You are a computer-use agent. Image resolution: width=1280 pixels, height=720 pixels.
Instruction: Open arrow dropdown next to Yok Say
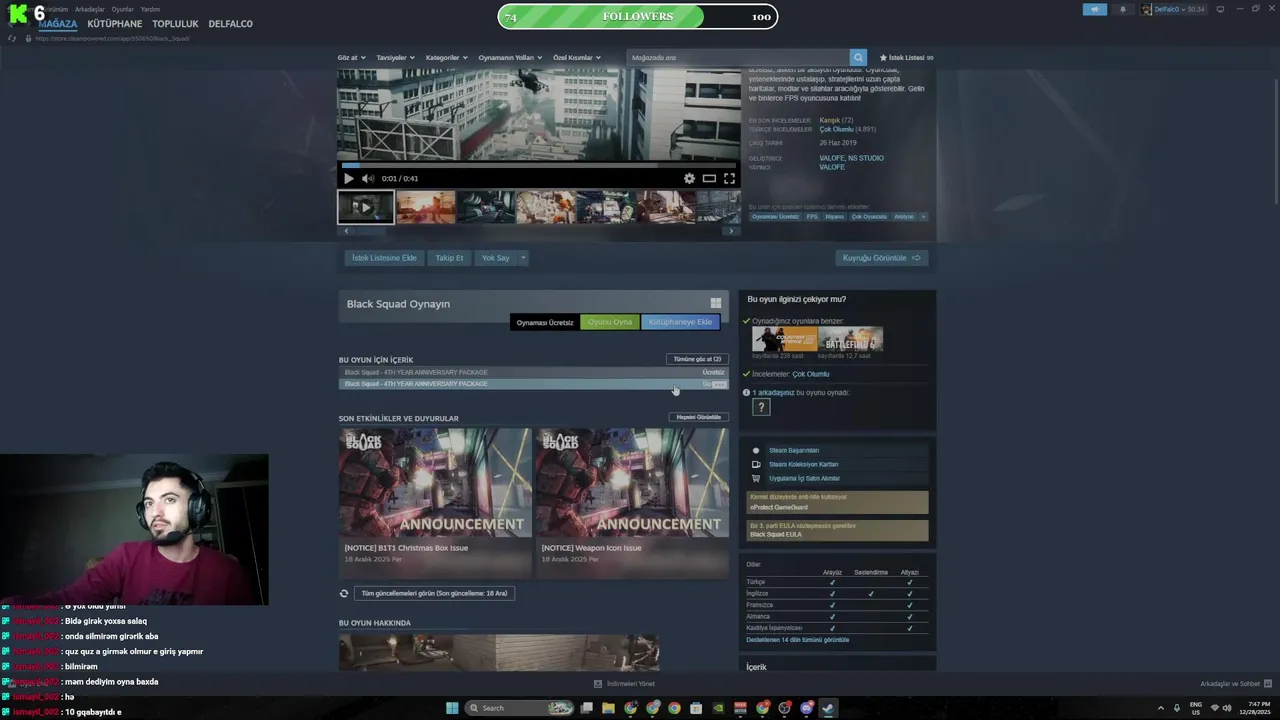tap(522, 258)
